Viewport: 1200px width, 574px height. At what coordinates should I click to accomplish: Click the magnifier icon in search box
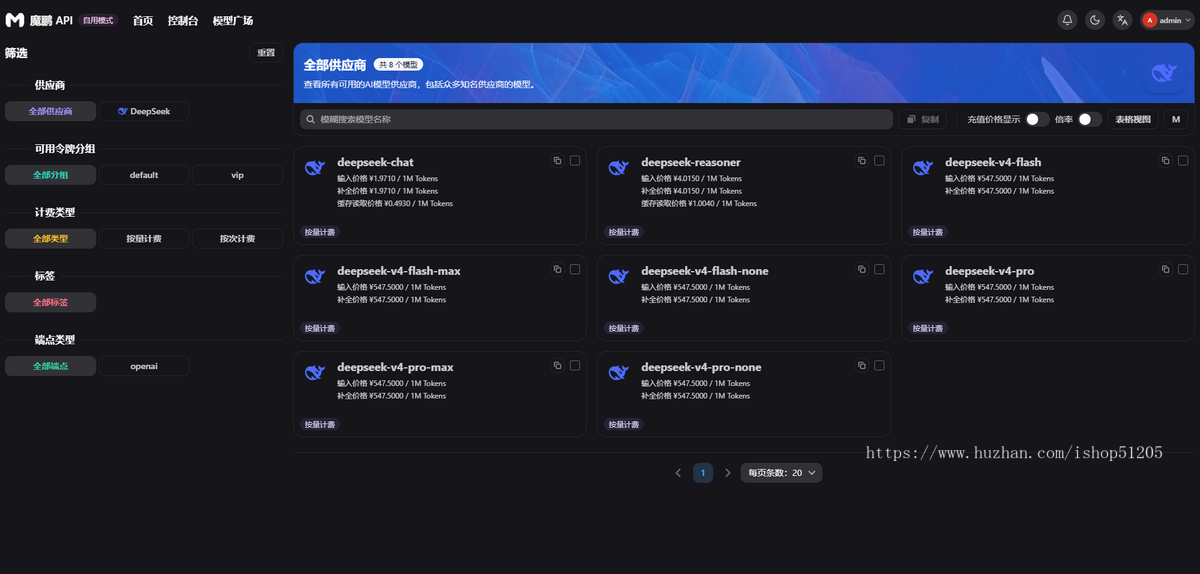click(x=311, y=119)
